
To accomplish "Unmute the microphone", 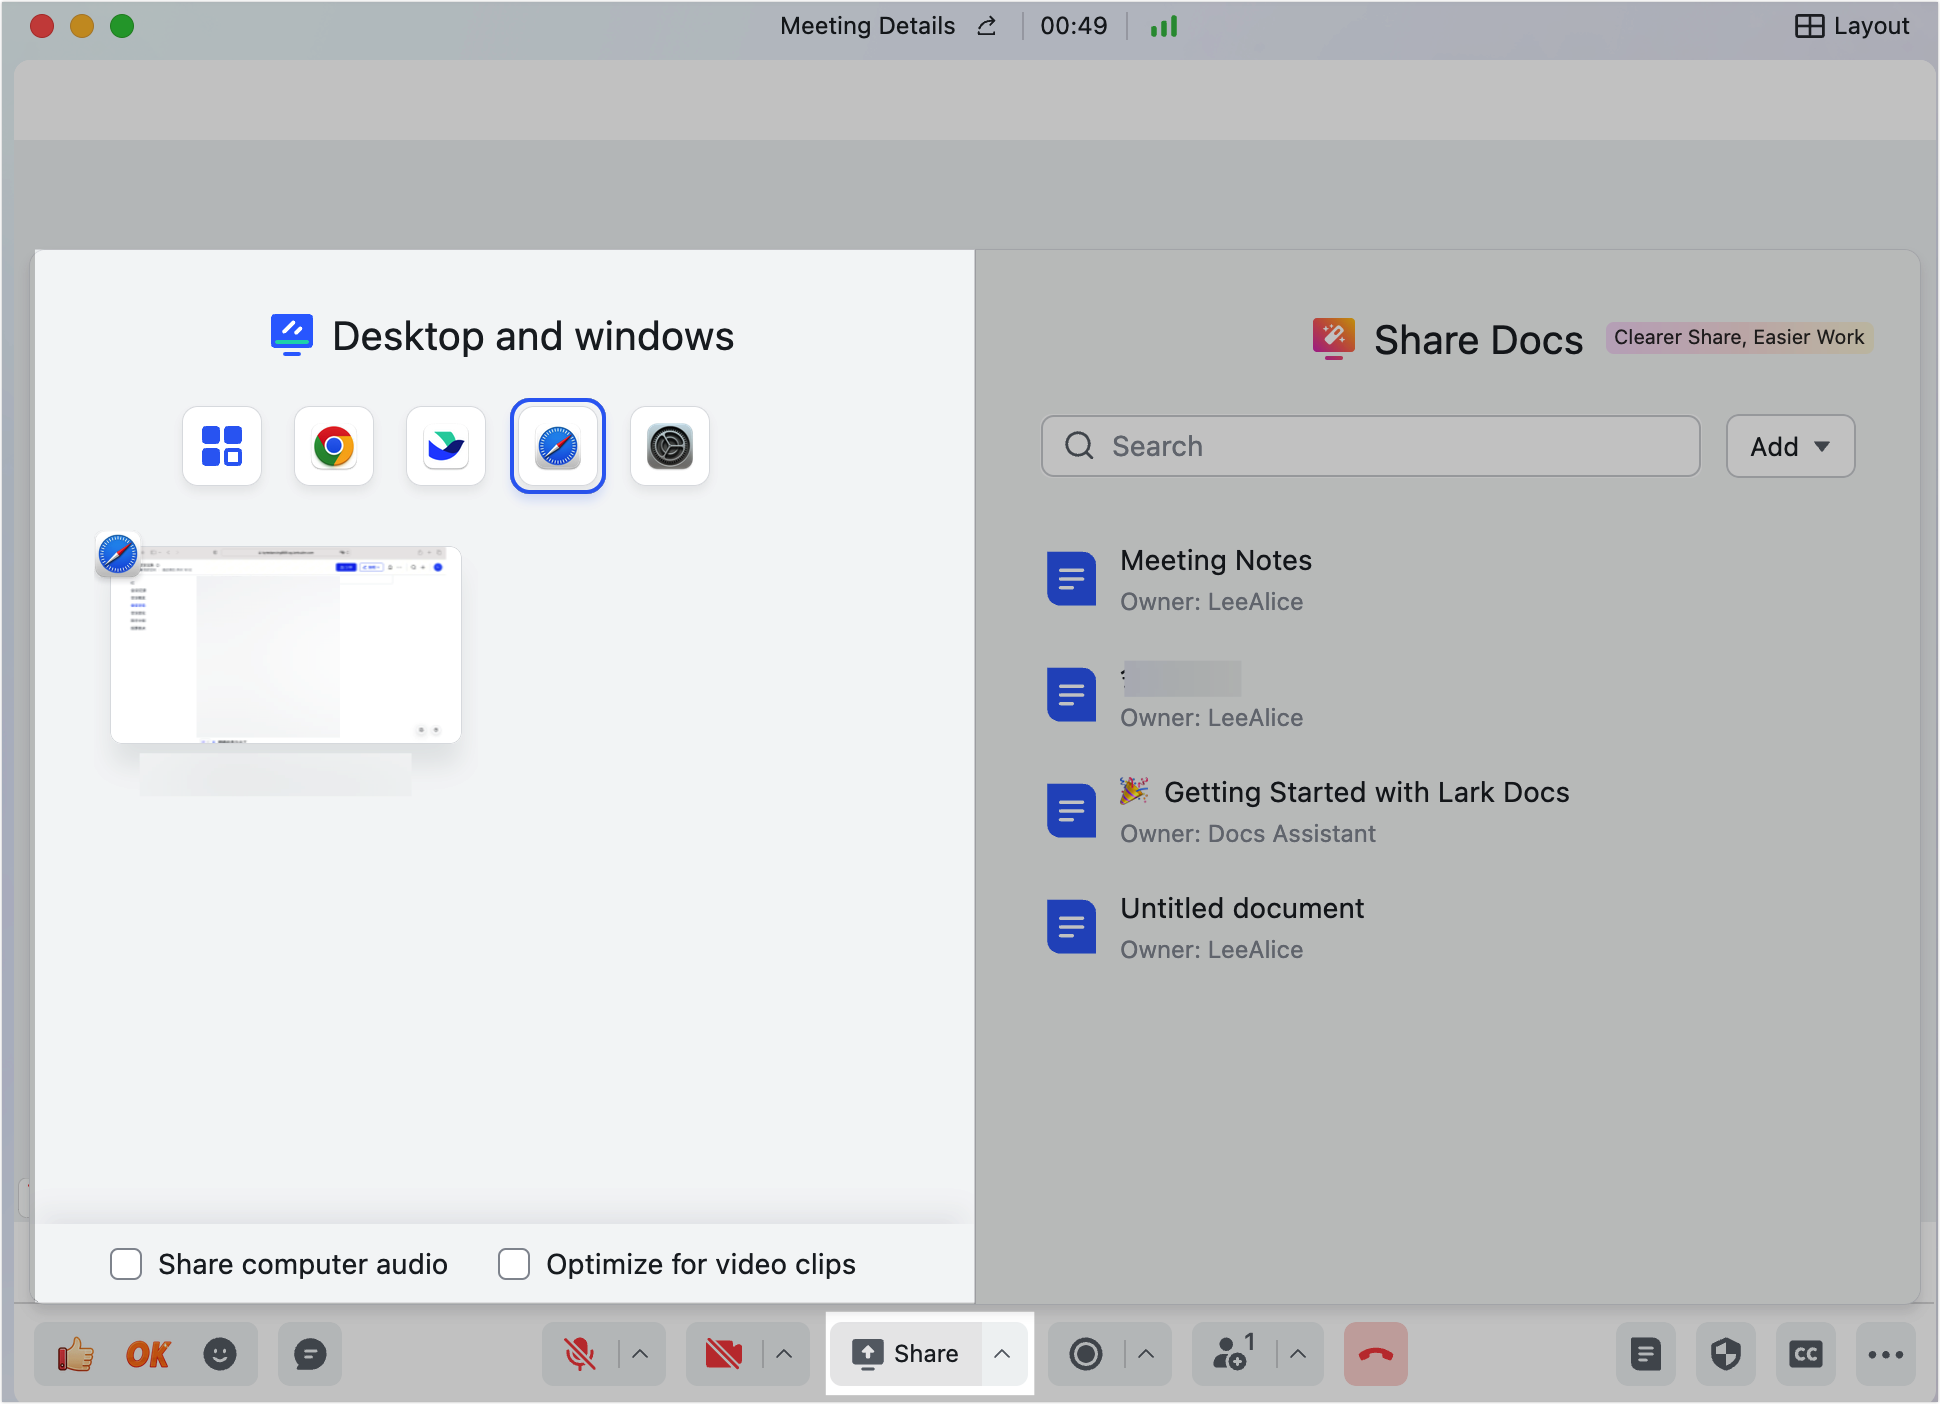I will pyautogui.click(x=580, y=1355).
